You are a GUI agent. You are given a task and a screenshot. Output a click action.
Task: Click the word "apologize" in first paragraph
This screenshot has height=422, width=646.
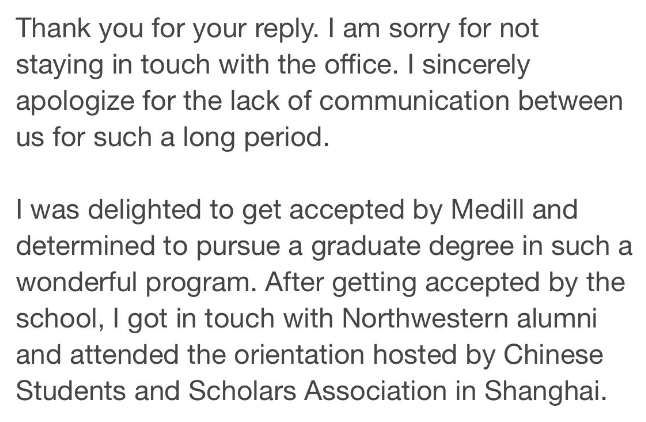(75, 102)
